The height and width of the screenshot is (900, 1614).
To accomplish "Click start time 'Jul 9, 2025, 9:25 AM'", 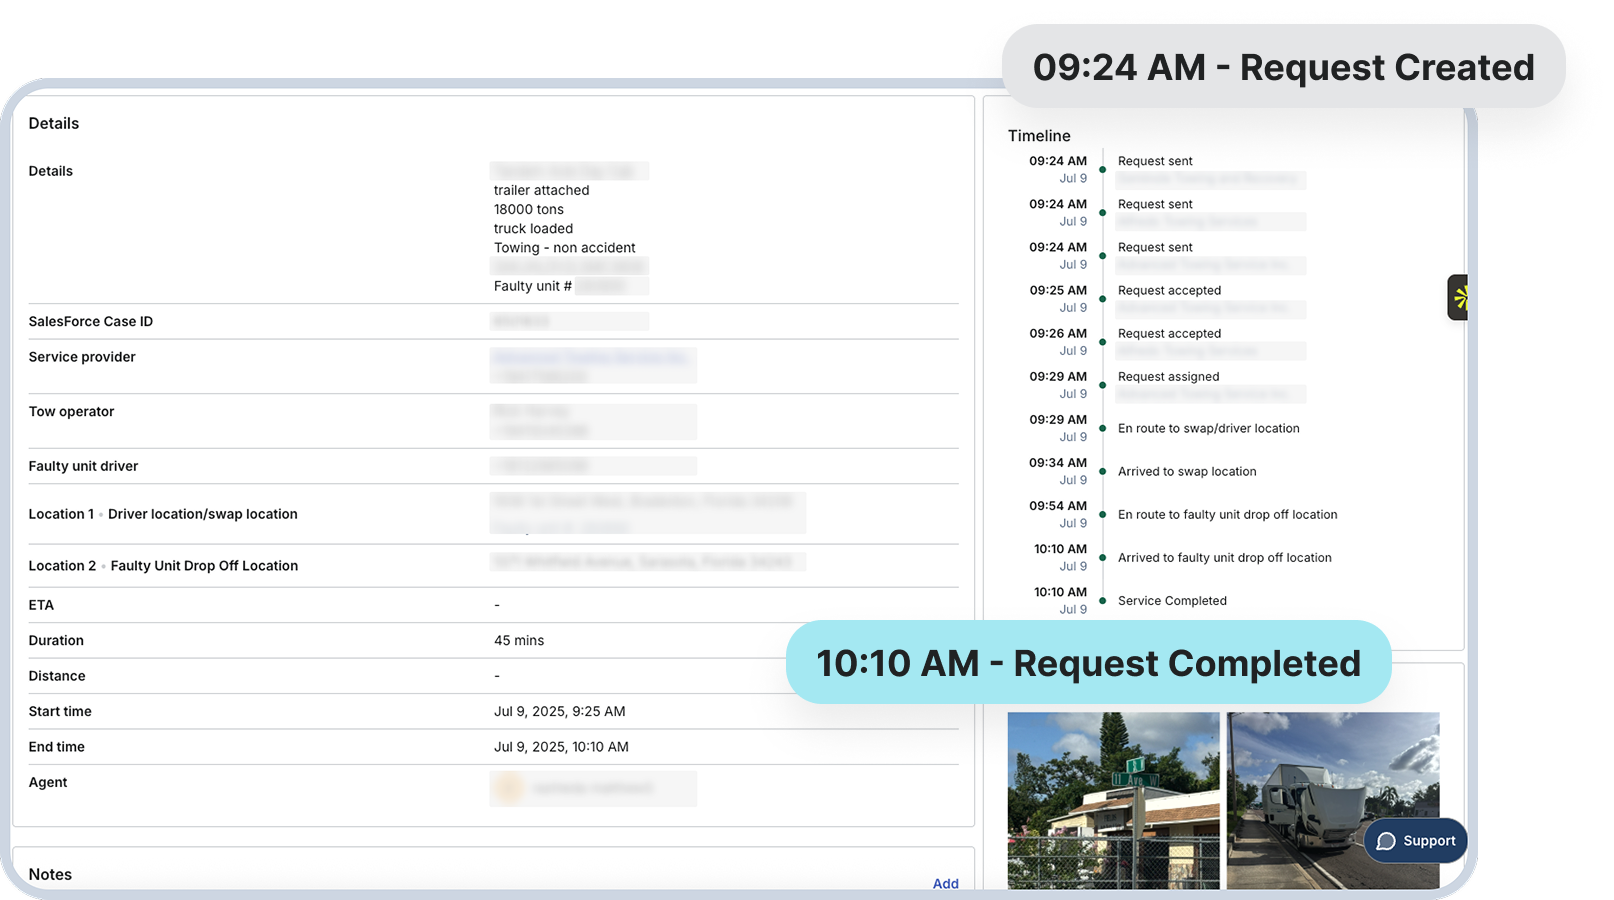I will (x=559, y=712).
